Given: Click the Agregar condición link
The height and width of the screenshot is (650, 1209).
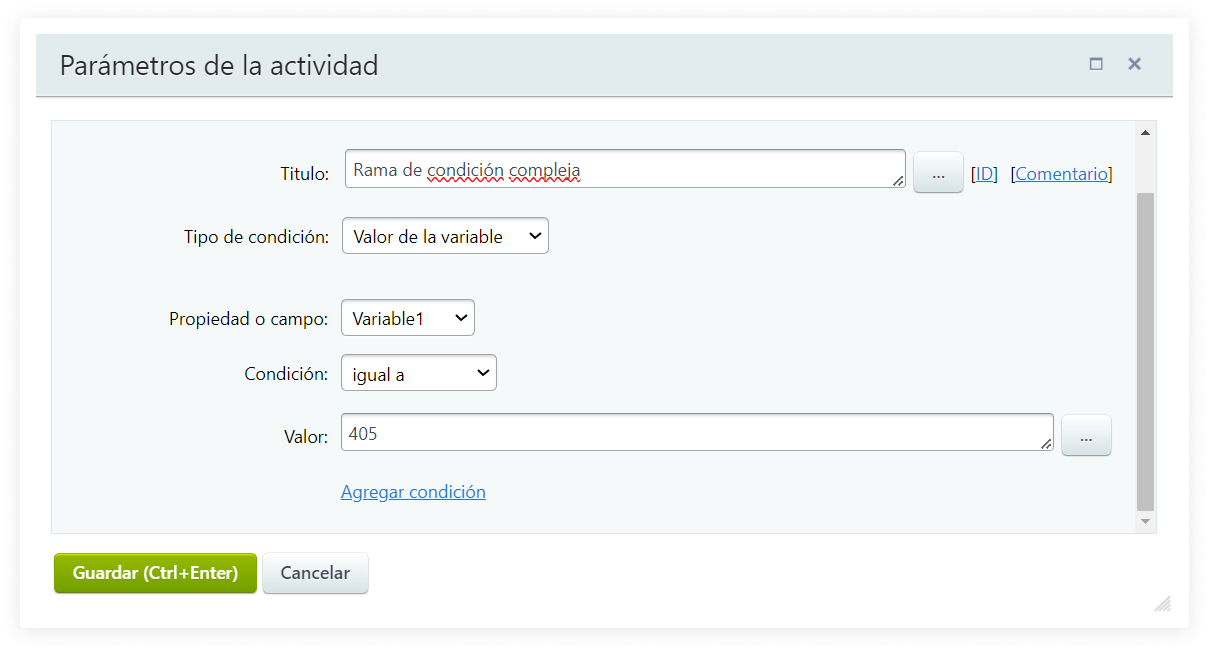Looking at the screenshot, I should coord(413,492).
